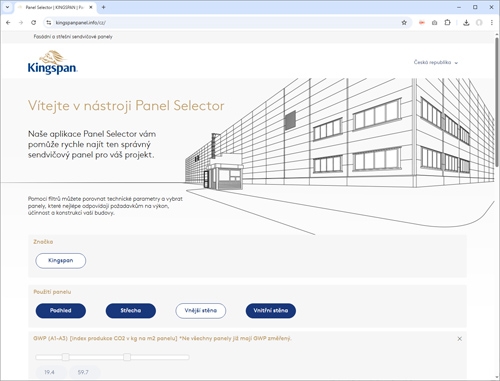Screen dimensions: 500x381
Task: Open a new browser tab
Action: pyautogui.click(x=103, y=7)
